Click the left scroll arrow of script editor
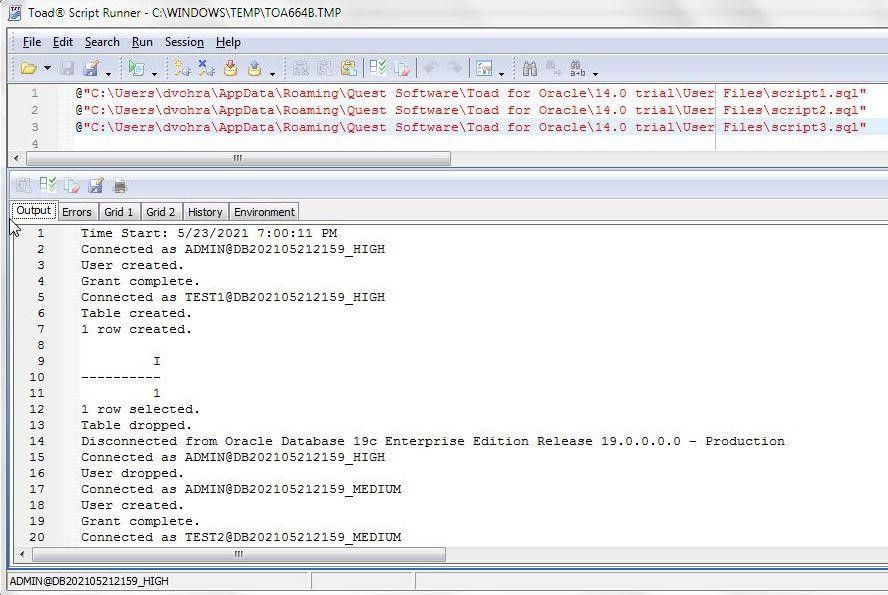The image size is (888, 595). coord(16,159)
